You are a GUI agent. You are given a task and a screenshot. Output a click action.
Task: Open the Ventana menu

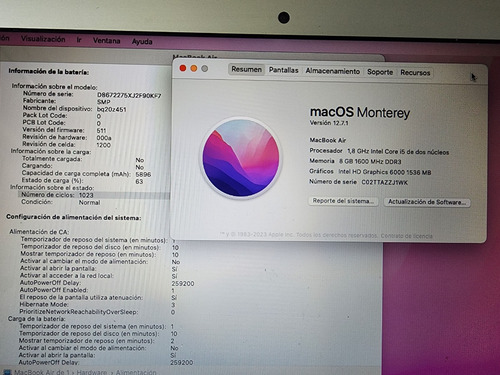click(107, 41)
